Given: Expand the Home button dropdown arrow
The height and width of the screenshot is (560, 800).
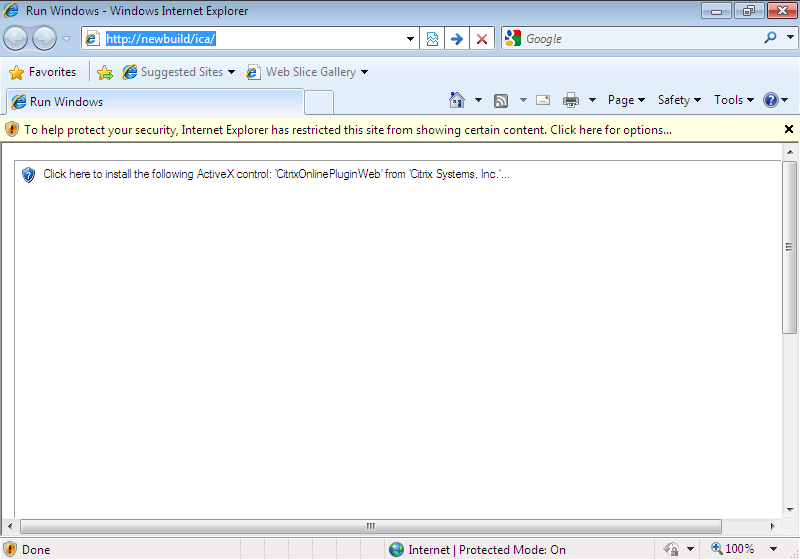Looking at the screenshot, I should pos(478,100).
